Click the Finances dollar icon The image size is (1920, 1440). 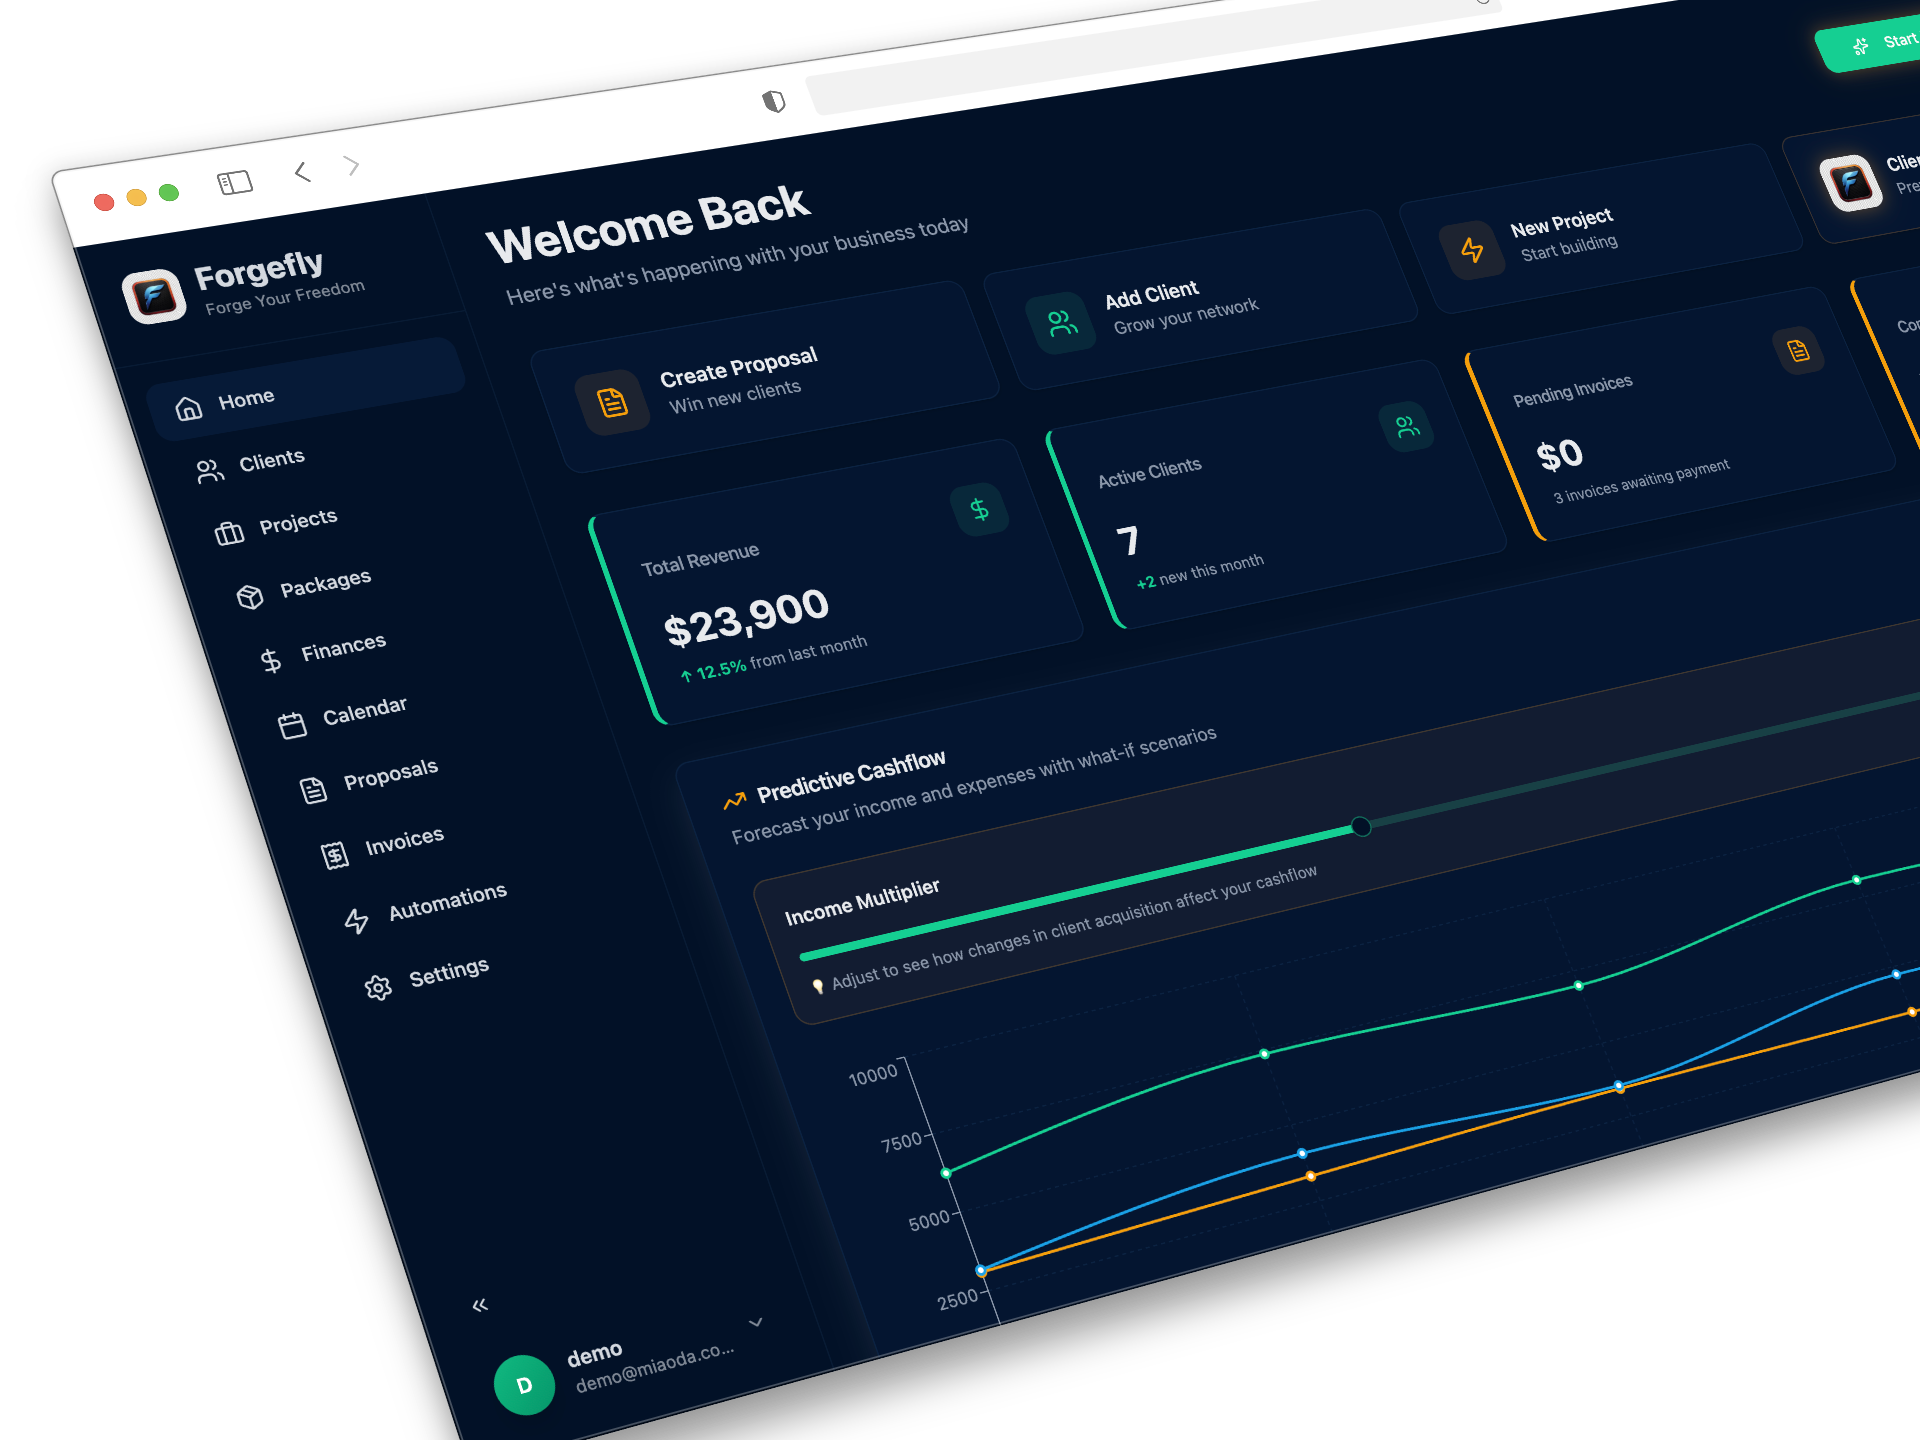tap(270, 660)
